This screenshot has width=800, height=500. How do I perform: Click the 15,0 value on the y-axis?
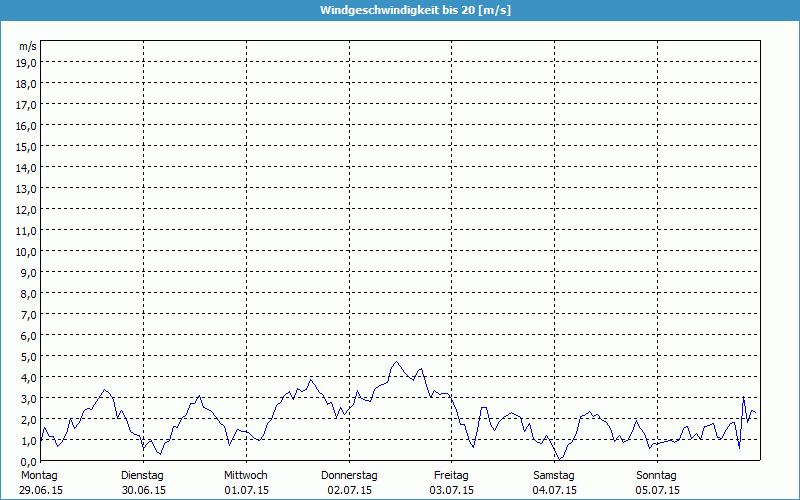(27, 146)
